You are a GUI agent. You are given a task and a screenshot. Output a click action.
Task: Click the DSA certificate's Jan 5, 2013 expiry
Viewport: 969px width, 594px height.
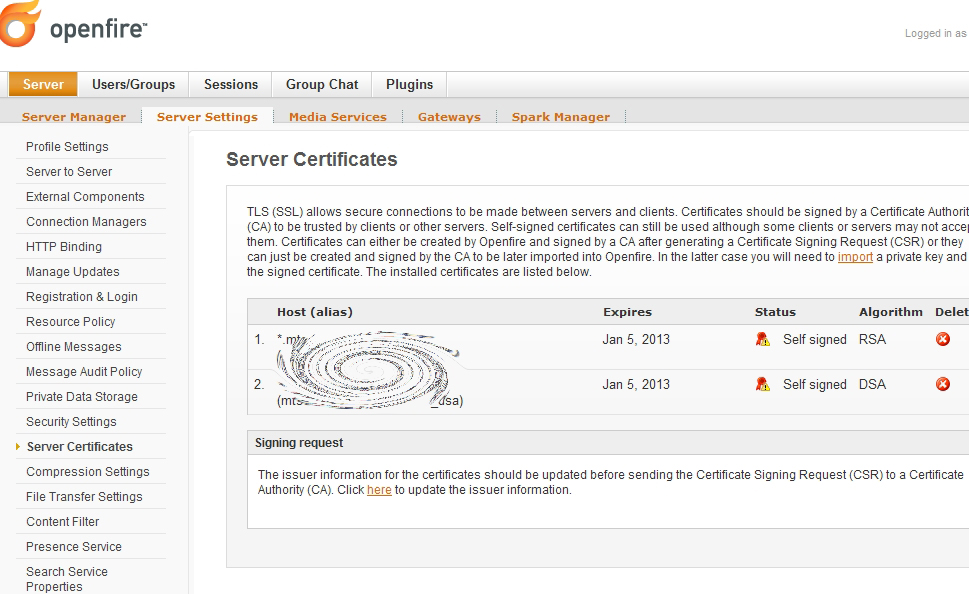636,384
